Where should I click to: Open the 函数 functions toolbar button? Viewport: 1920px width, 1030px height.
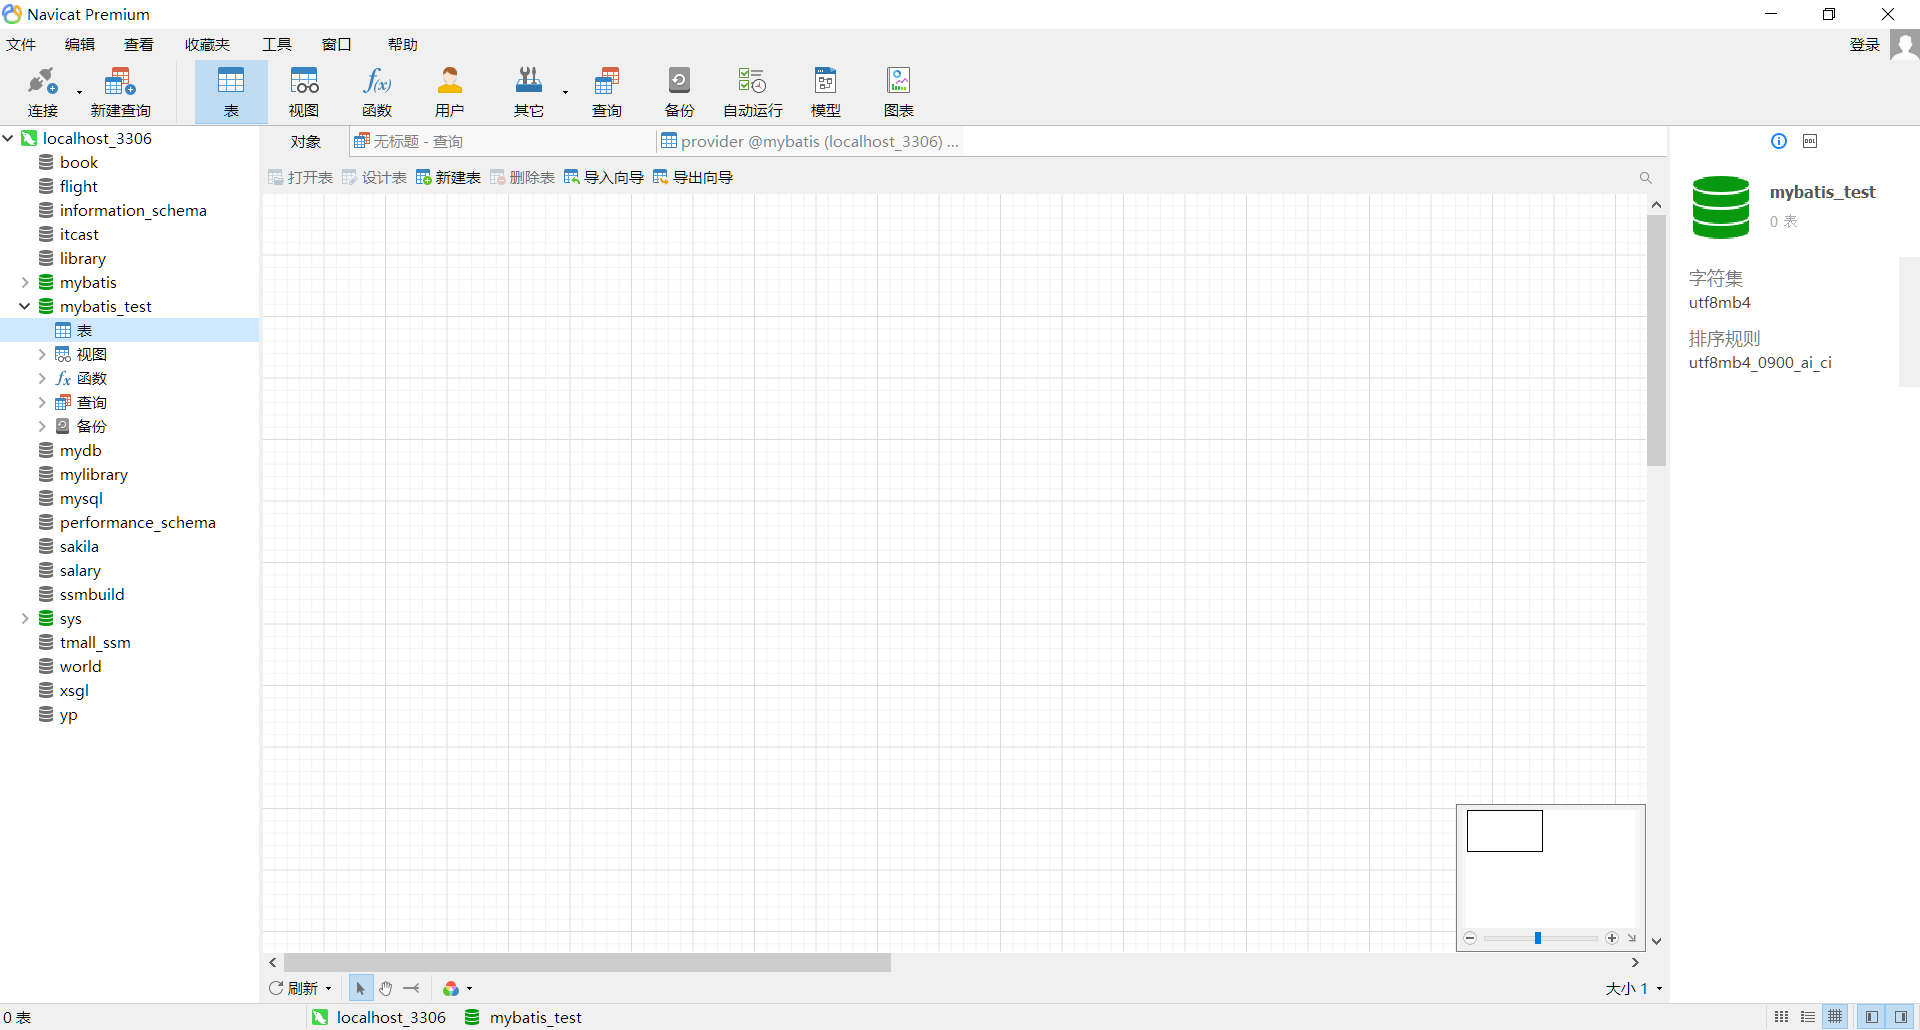point(377,92)
